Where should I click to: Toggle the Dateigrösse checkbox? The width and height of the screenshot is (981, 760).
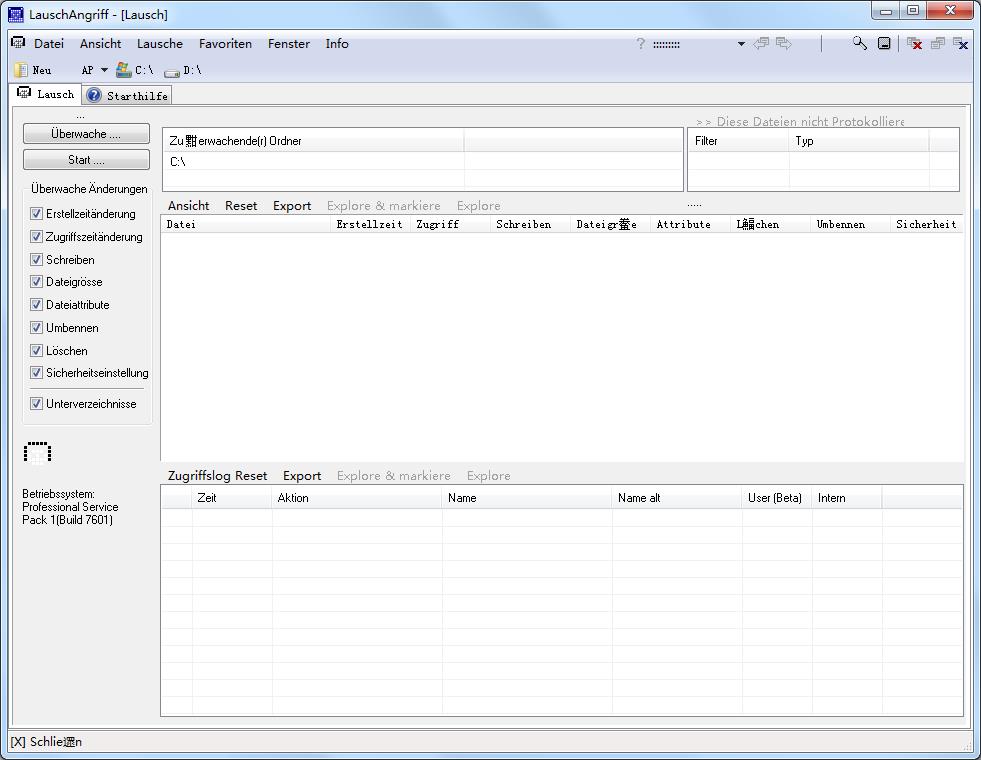click(x=37, y=282)
